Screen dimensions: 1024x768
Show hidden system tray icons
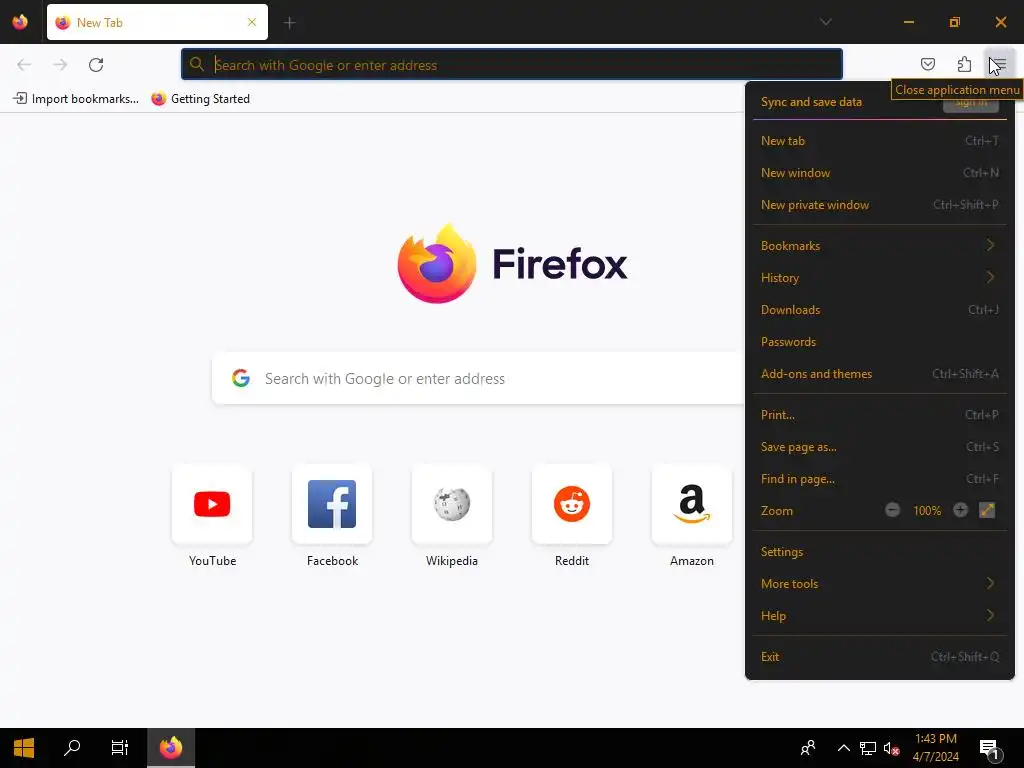844,748
